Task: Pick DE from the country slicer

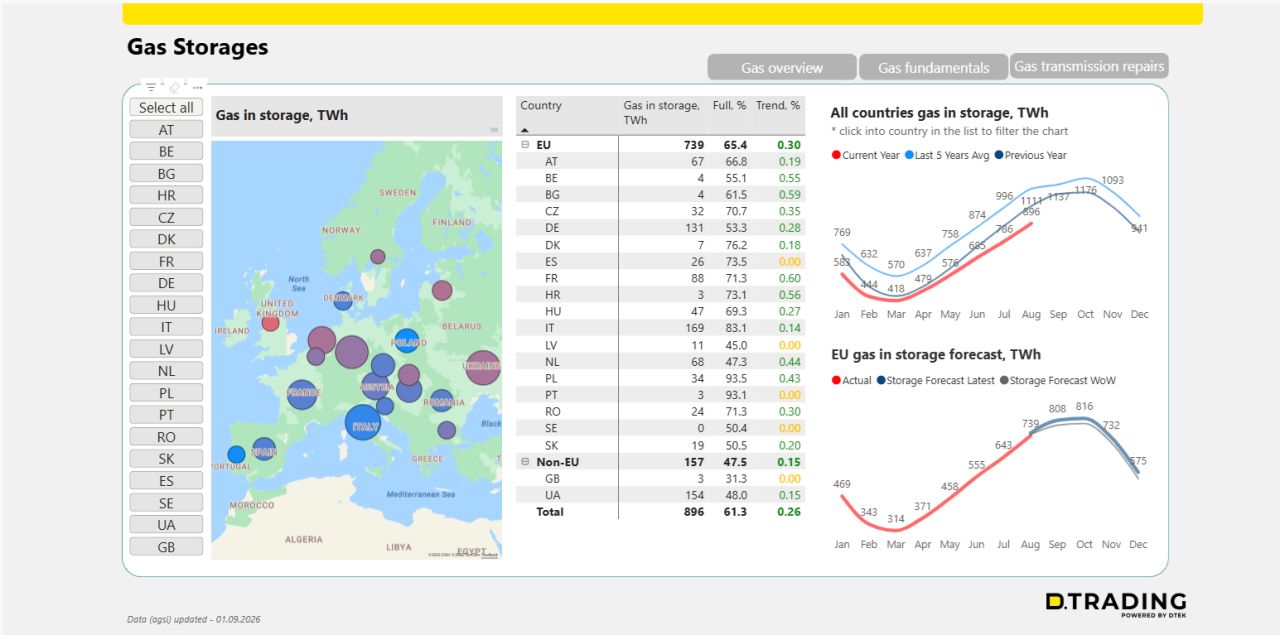Action: 166,283
